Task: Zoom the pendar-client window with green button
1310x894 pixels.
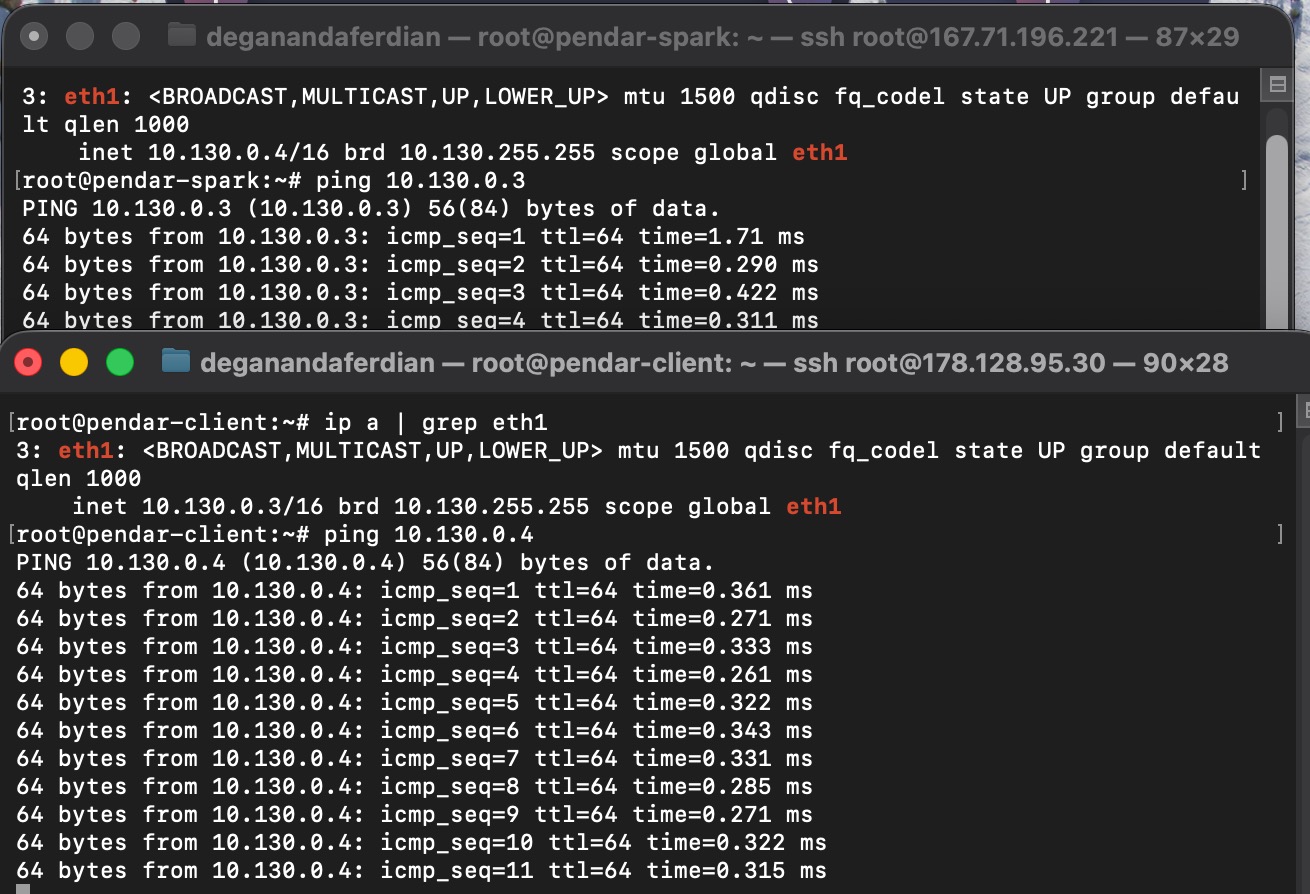Action: pos(120,362)
